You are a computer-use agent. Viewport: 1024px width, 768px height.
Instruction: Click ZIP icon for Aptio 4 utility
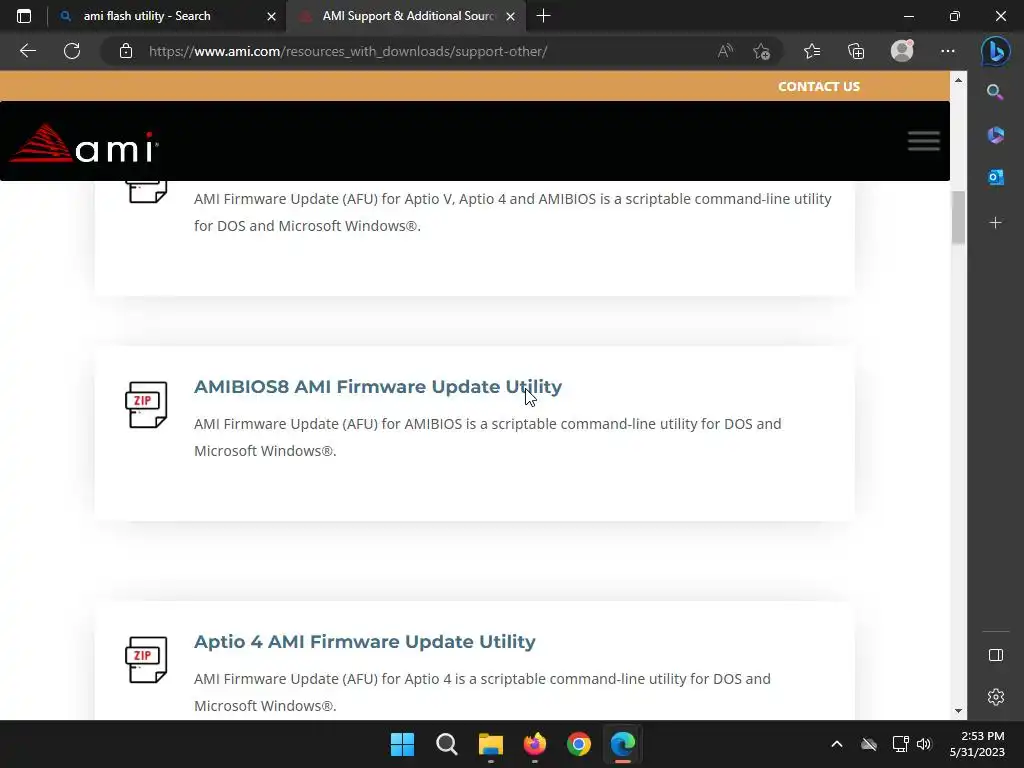(146, 660)
